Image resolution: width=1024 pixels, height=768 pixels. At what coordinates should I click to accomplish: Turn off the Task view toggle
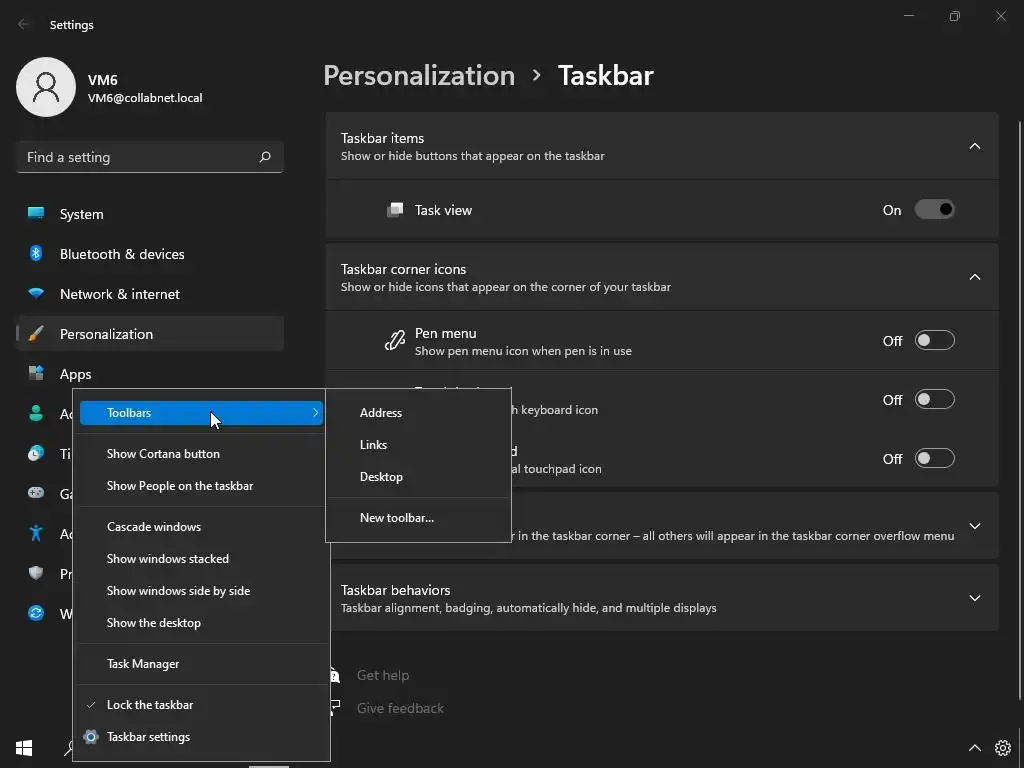coord(934,210)
